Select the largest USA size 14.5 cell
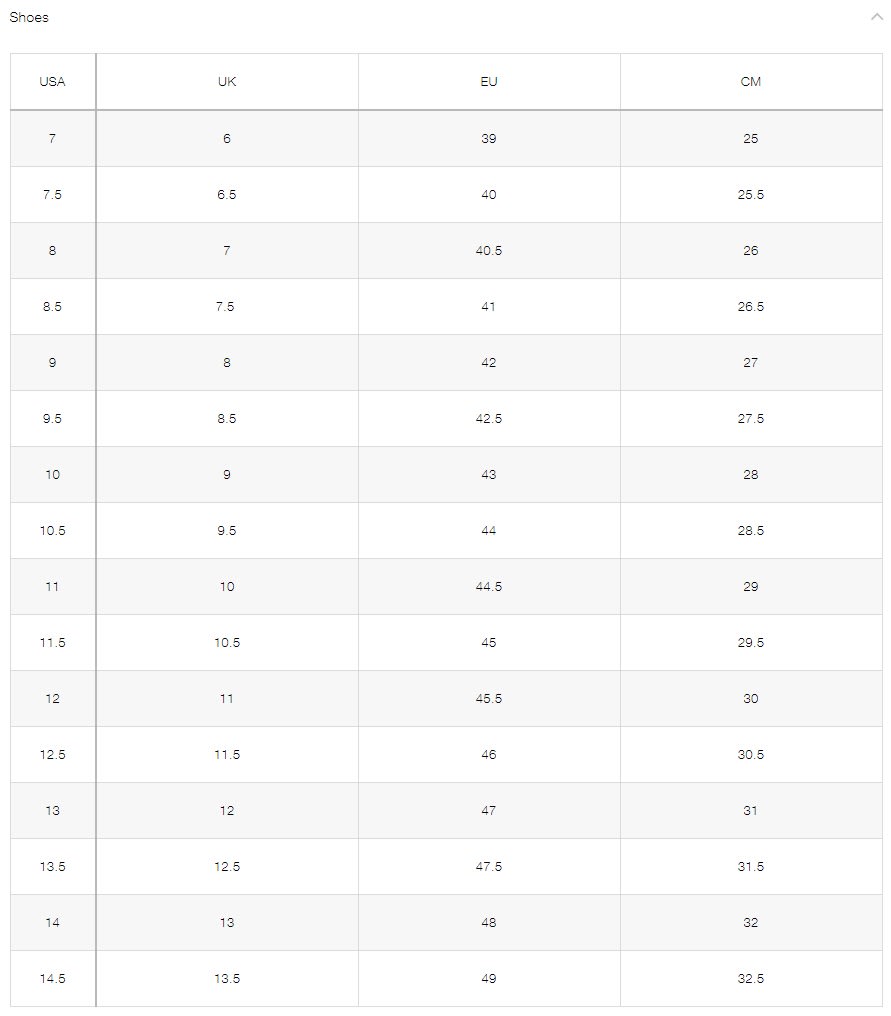Screen dimensions: 891x1016 click(x=51, y=979)
